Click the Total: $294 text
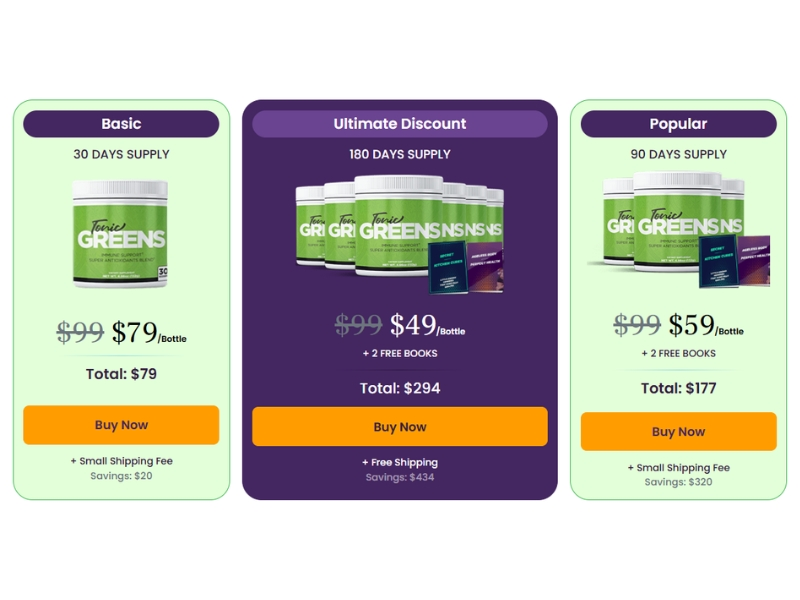Screen dimensions: 800x600 pos(399,388)
